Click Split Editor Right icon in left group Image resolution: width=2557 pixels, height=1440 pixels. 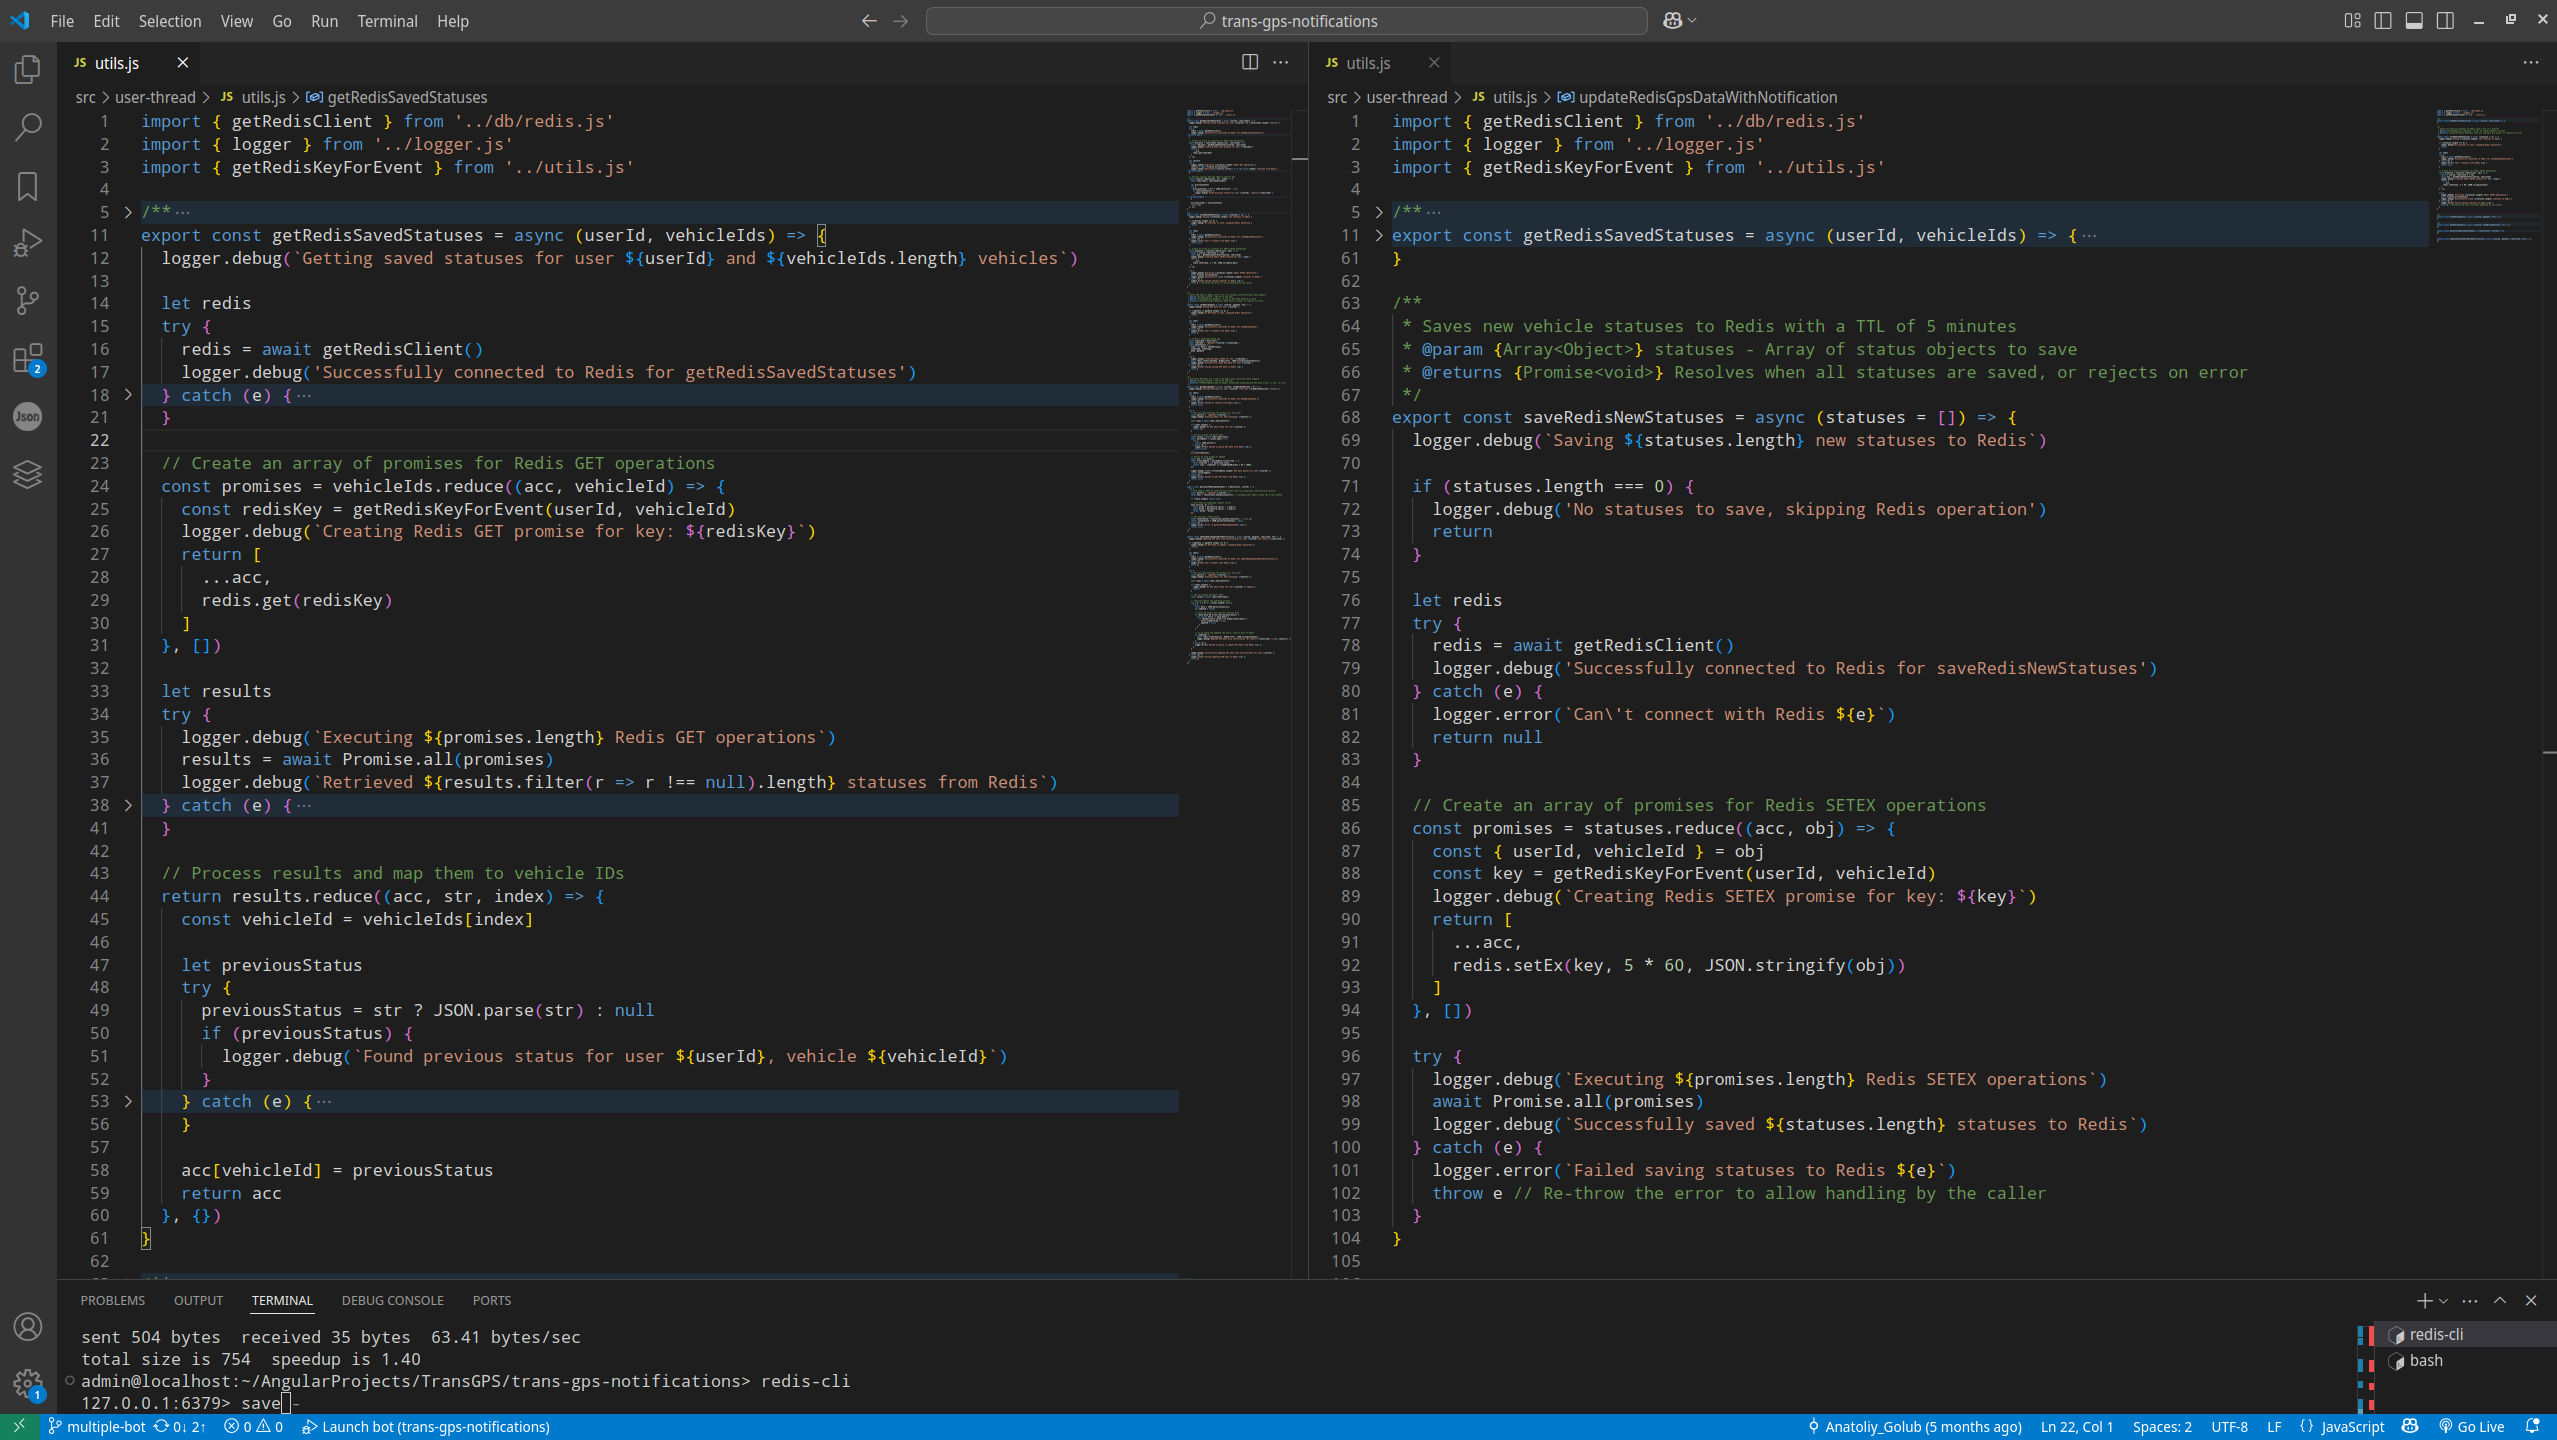coord(1249,62)
